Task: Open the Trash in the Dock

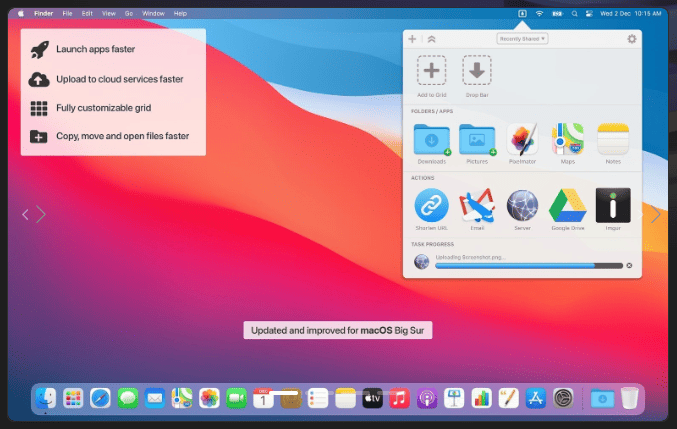Action: coord(630,398)
